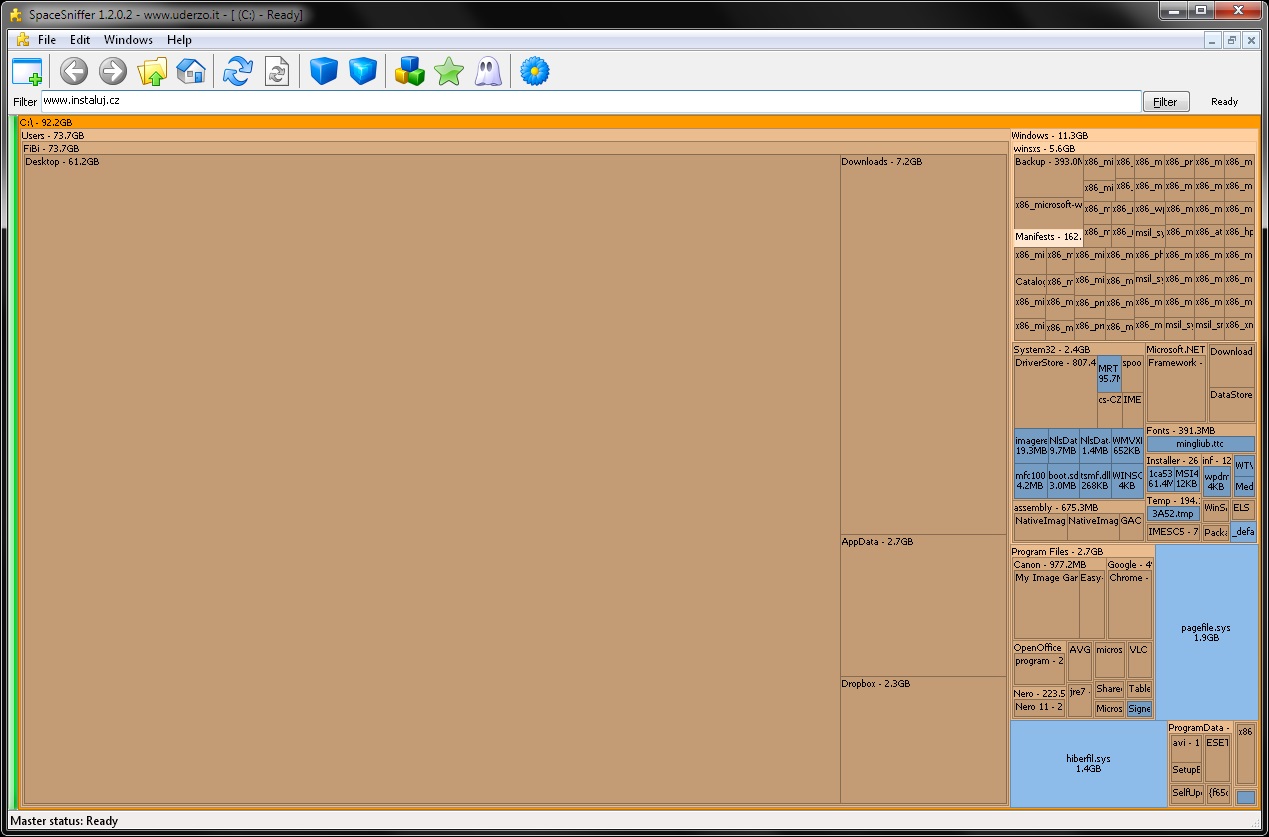The width and height of the screenshot is (1269, 837).
Task: Open a new view window
Action: pos(27,72)
